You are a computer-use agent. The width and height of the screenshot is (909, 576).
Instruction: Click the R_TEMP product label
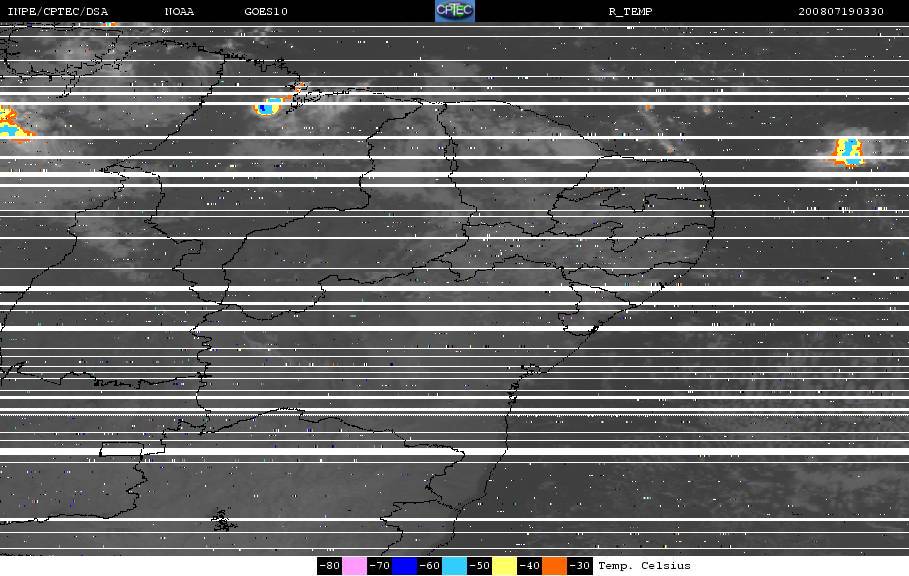coord(631,12)
